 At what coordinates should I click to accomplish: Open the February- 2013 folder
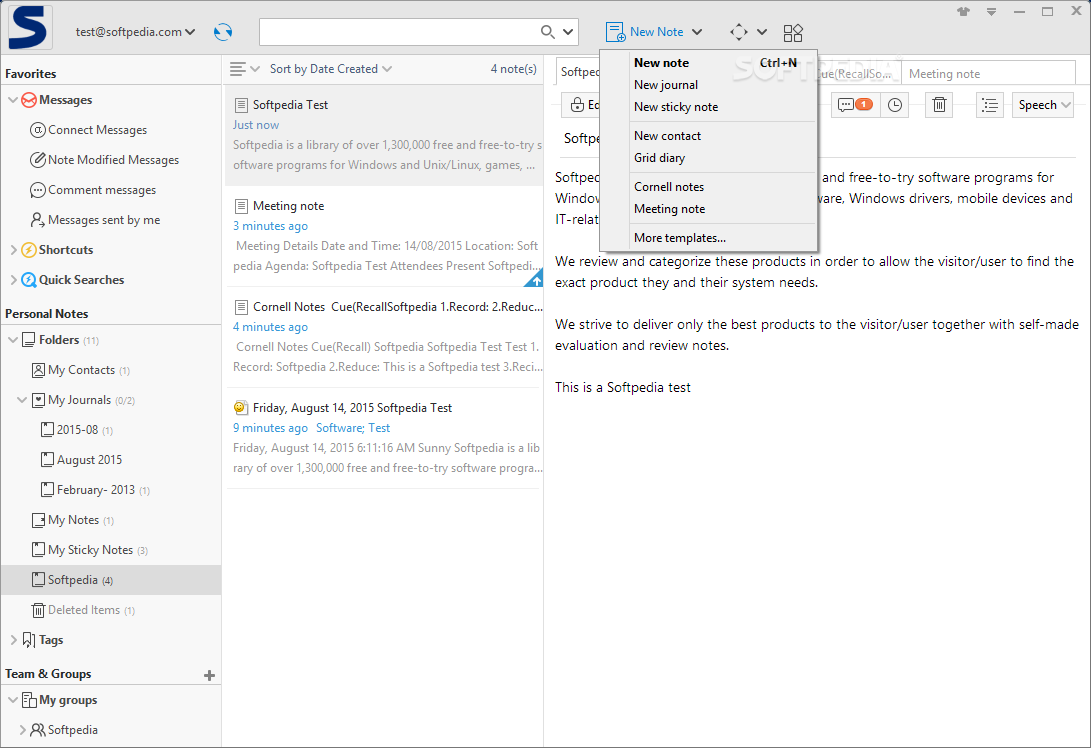click(96, 490)
